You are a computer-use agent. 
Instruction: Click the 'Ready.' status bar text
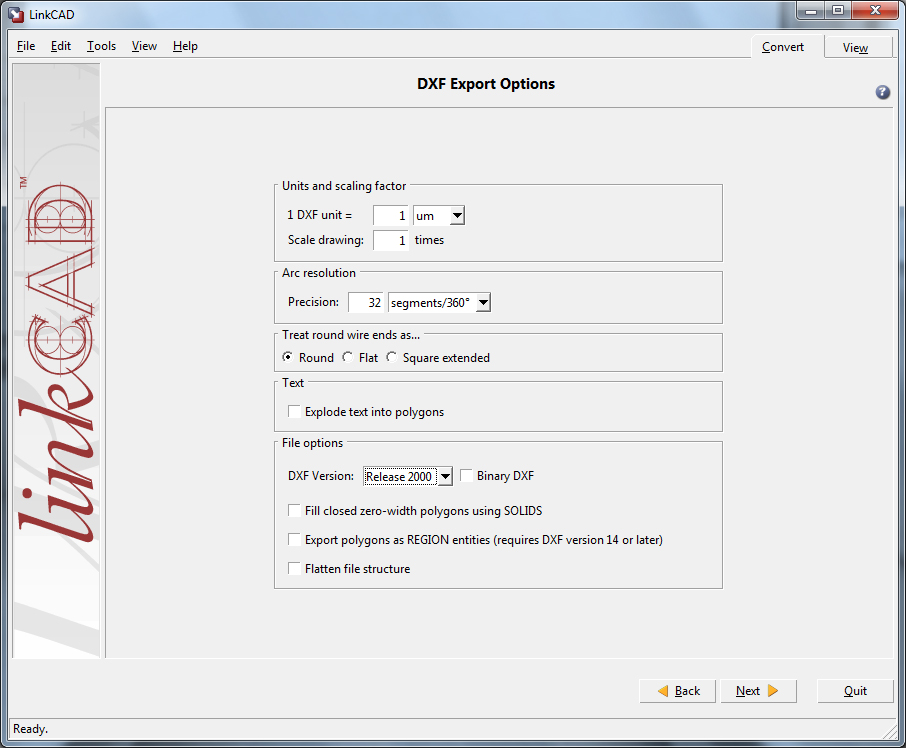coord(30,729)
